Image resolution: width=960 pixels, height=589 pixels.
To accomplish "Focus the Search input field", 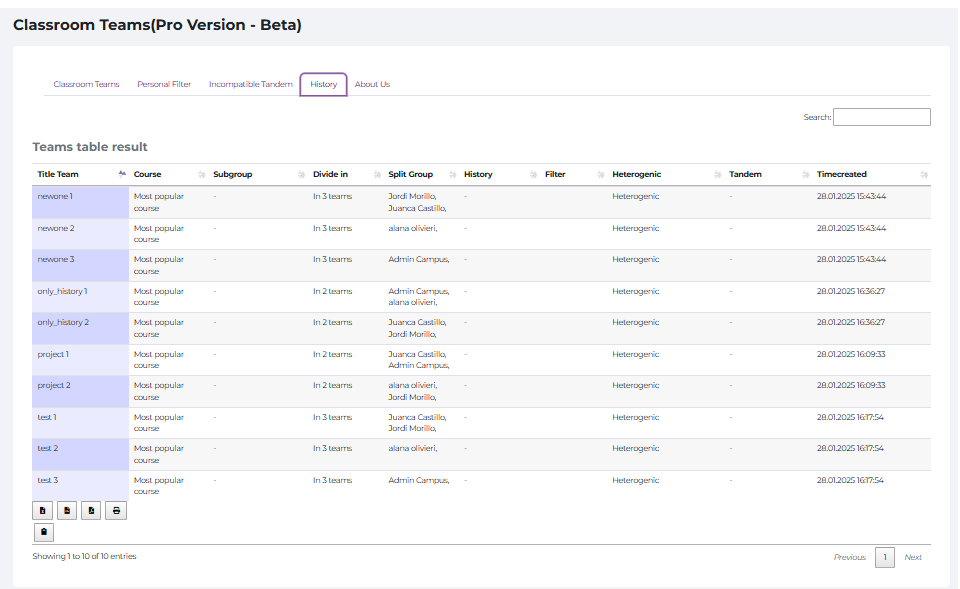I will (881, 117).
